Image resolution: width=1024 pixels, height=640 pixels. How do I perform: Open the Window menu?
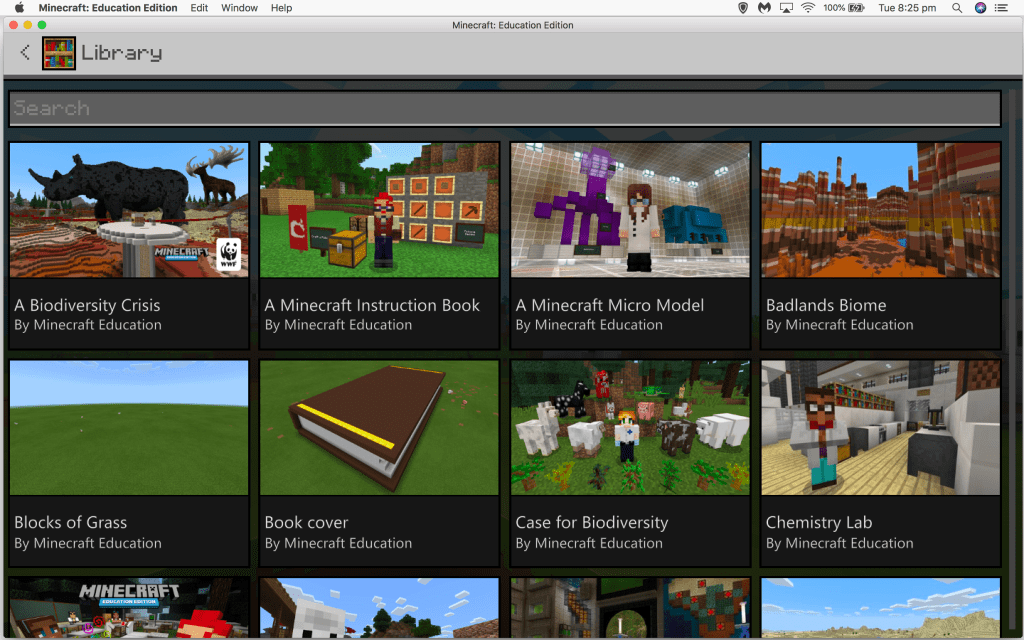tap(239, 8)
